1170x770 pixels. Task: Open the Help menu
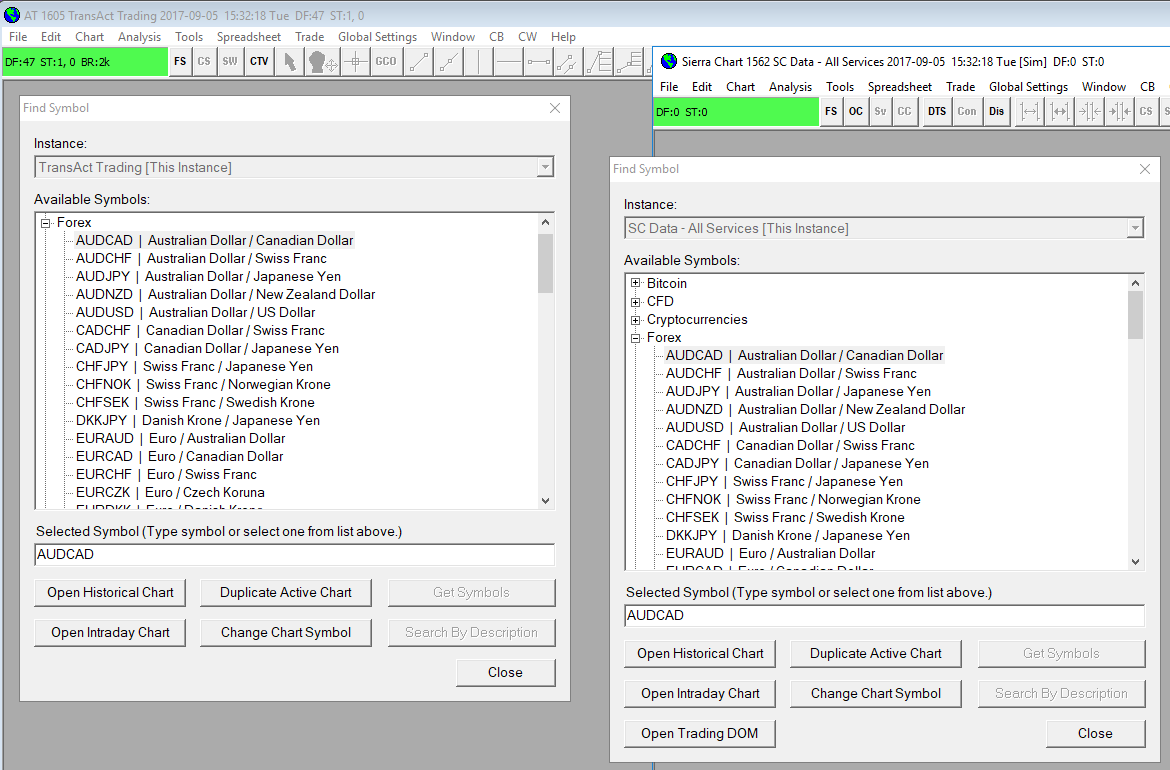click(563, 37)
